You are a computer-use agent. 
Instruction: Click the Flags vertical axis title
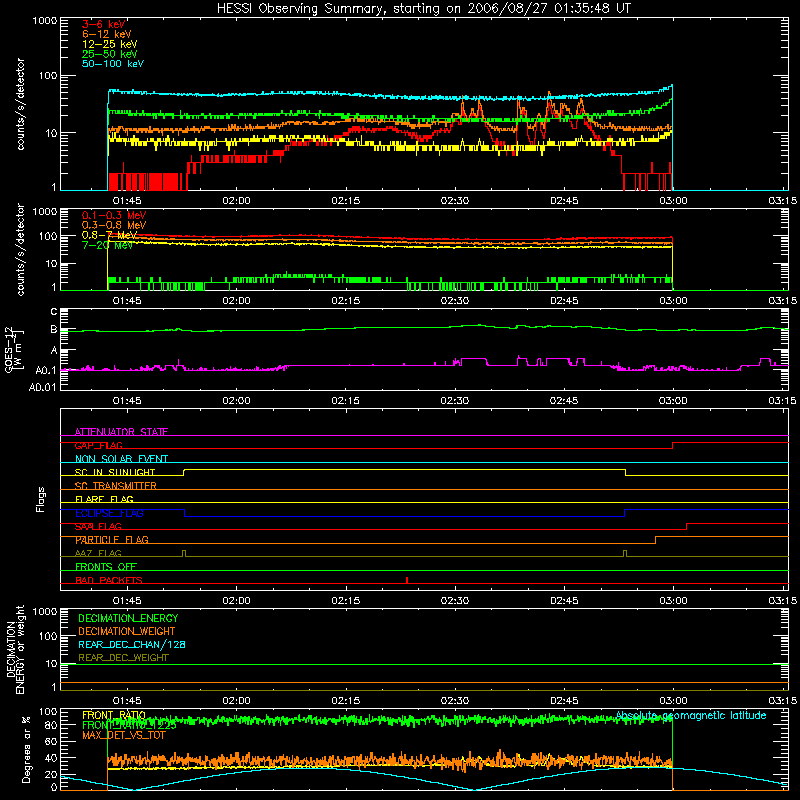pos(41,499)
